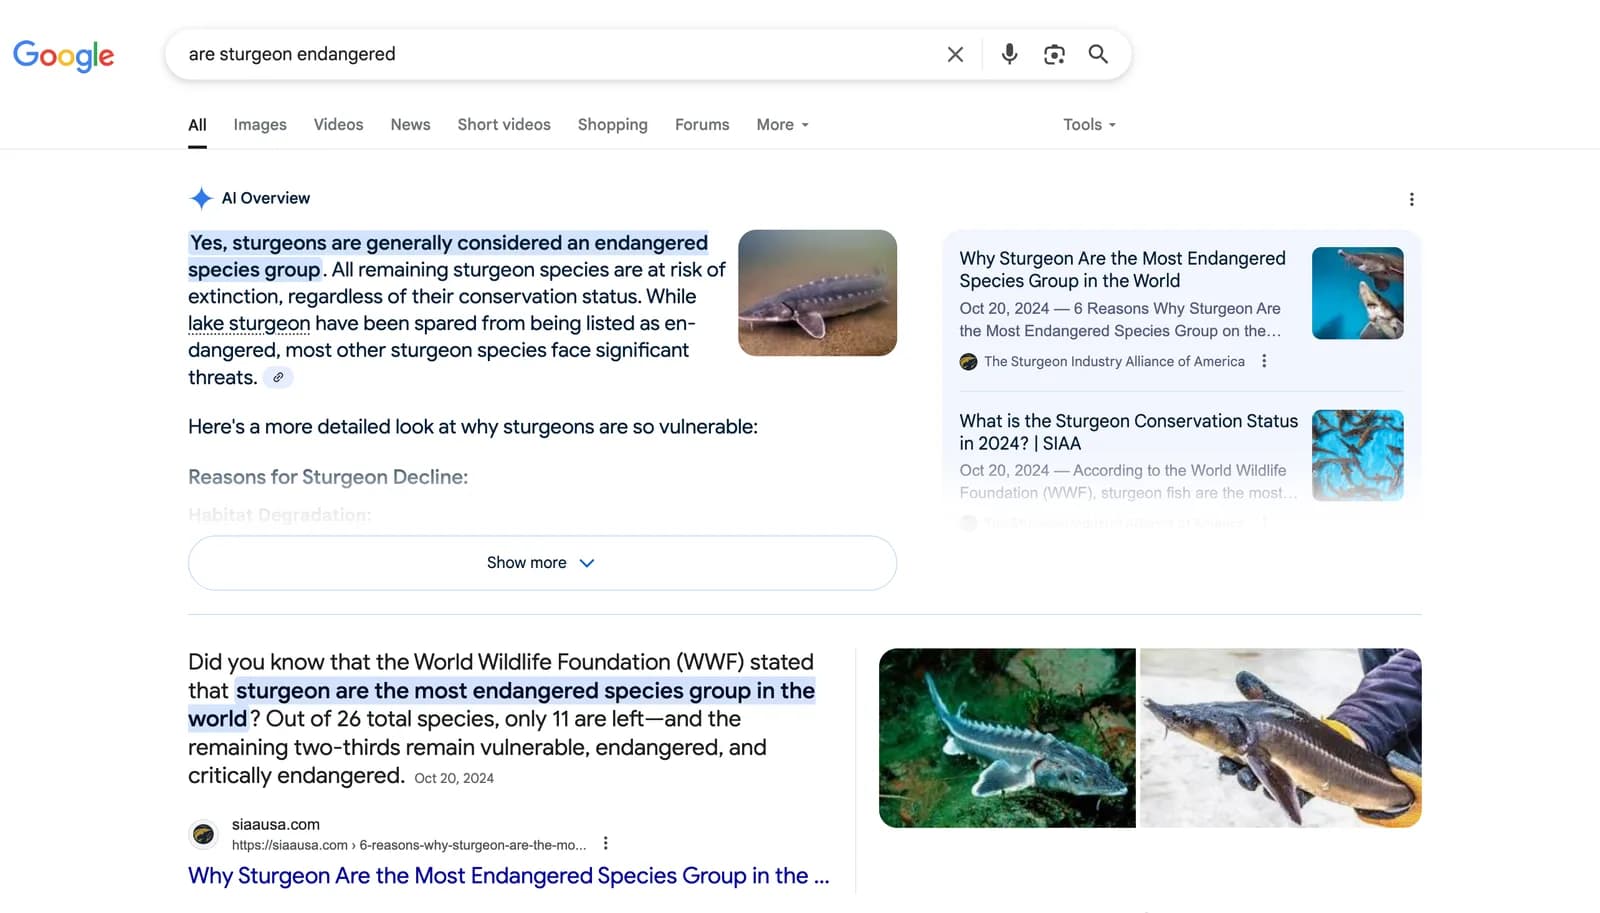Clear the search query with X icon
This screenshot has height=913, width=1600.
click(955, 54)
